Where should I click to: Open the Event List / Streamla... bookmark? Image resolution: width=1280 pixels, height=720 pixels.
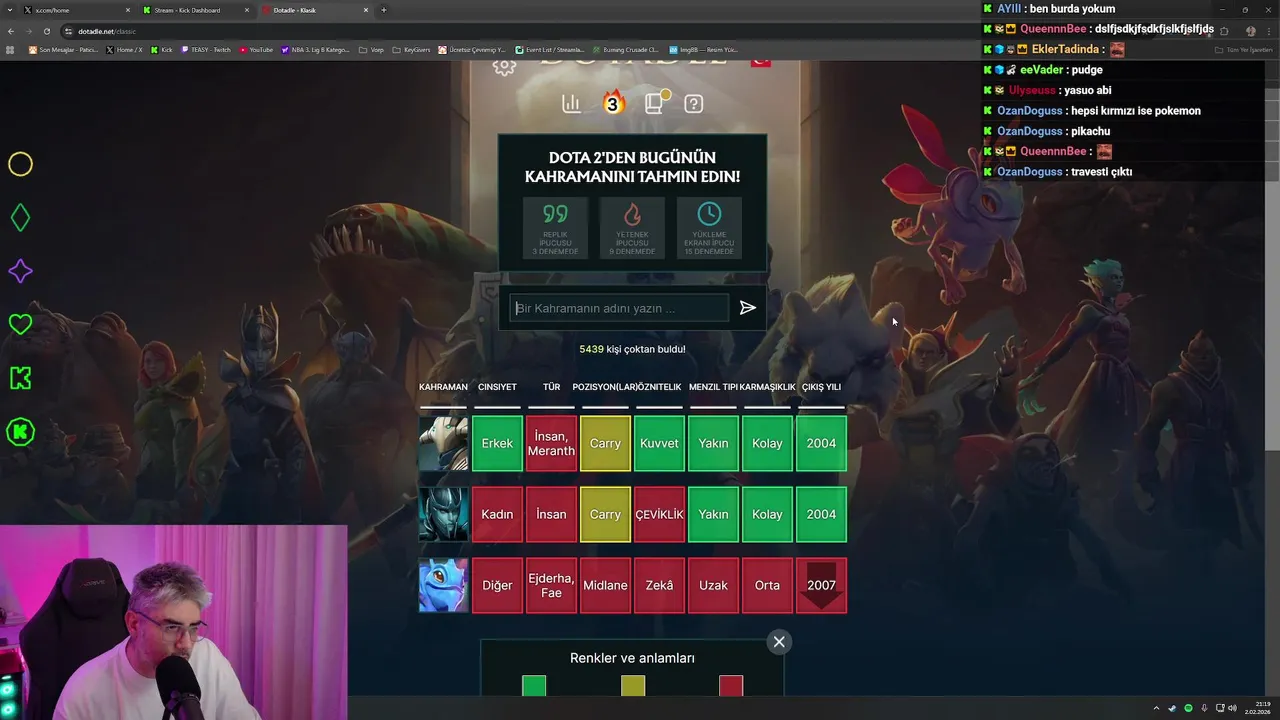point(550,49)
